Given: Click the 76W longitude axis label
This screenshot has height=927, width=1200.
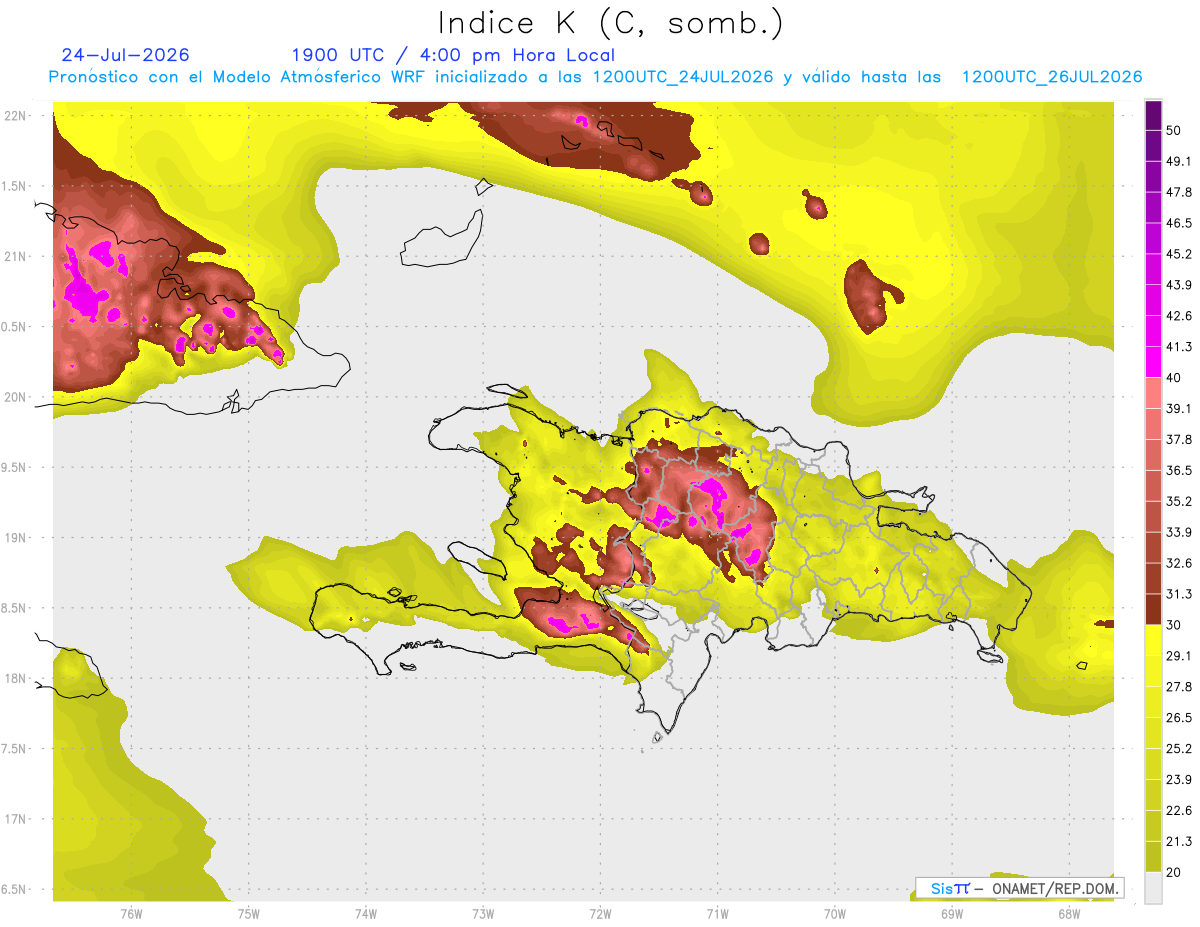Looking at the screenshot, I should [131, 914].
